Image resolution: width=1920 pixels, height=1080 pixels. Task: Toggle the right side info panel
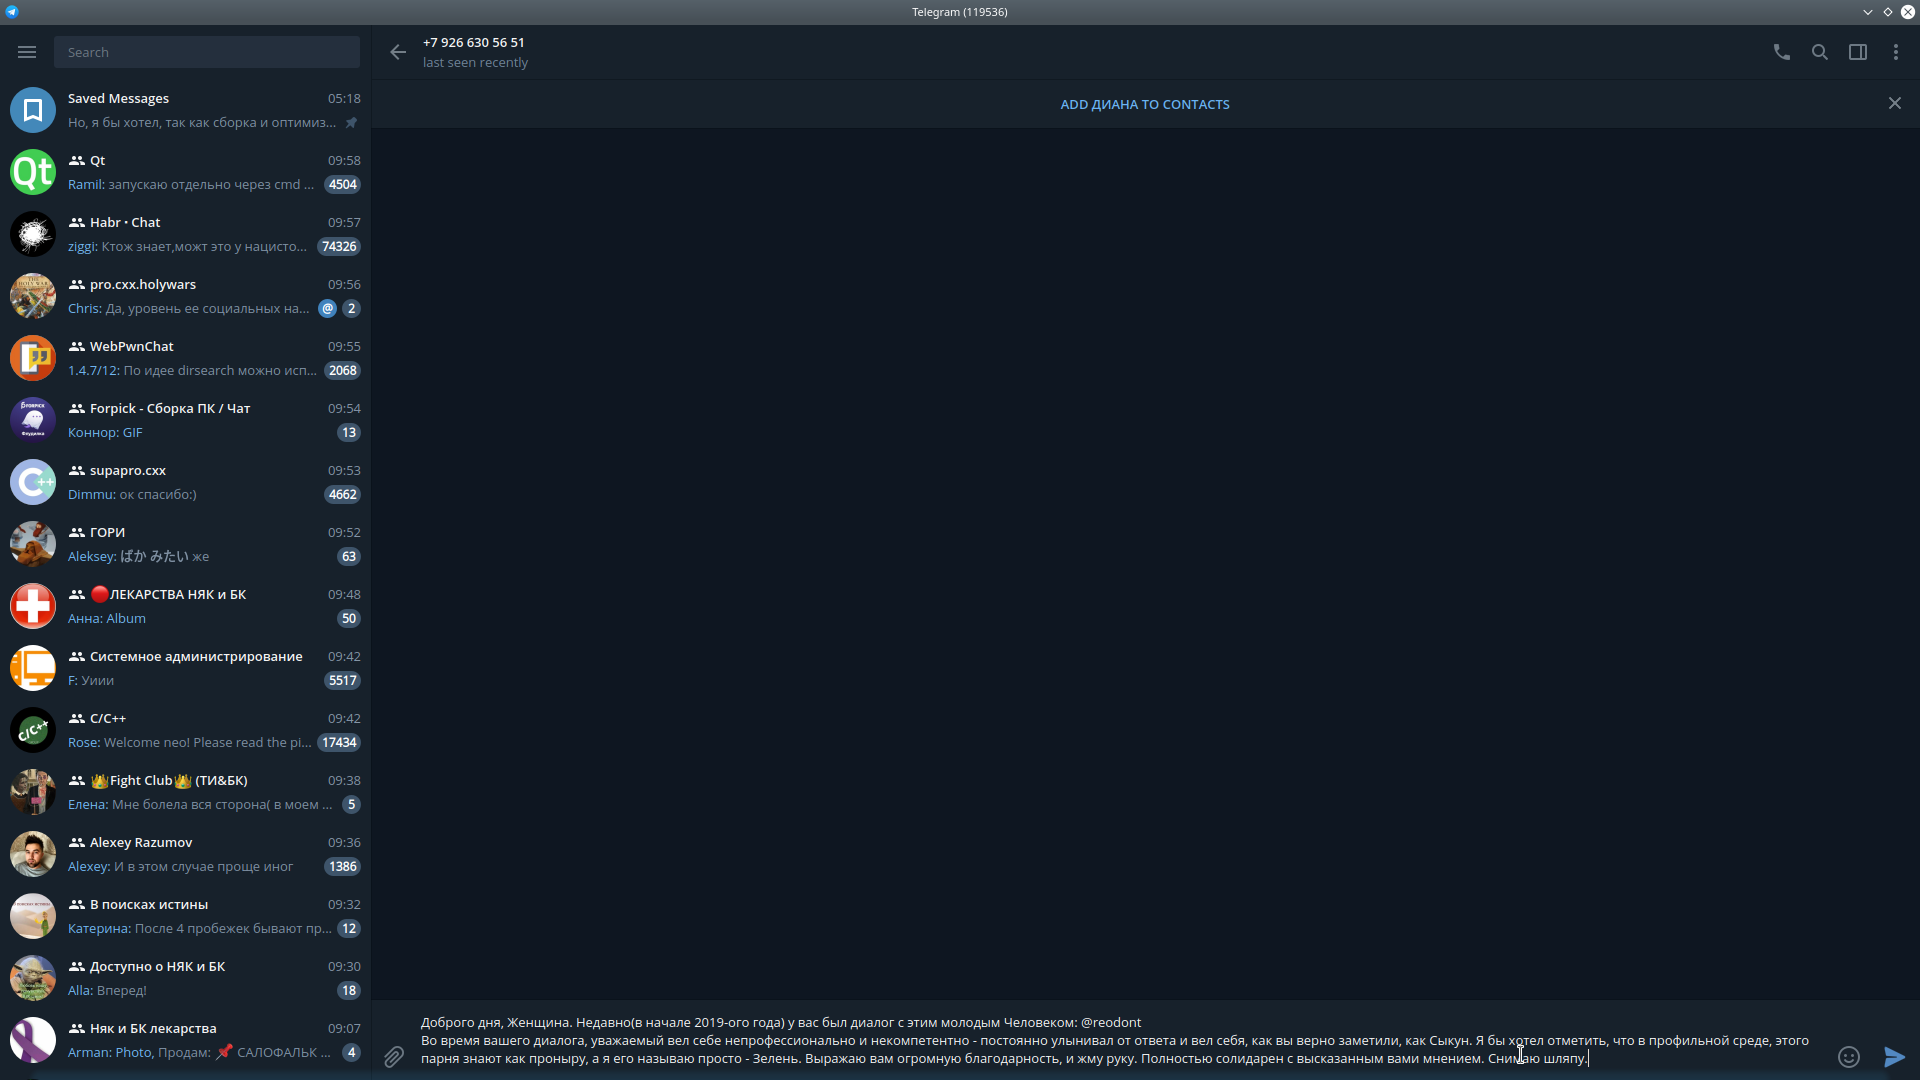pos(1857,52)
